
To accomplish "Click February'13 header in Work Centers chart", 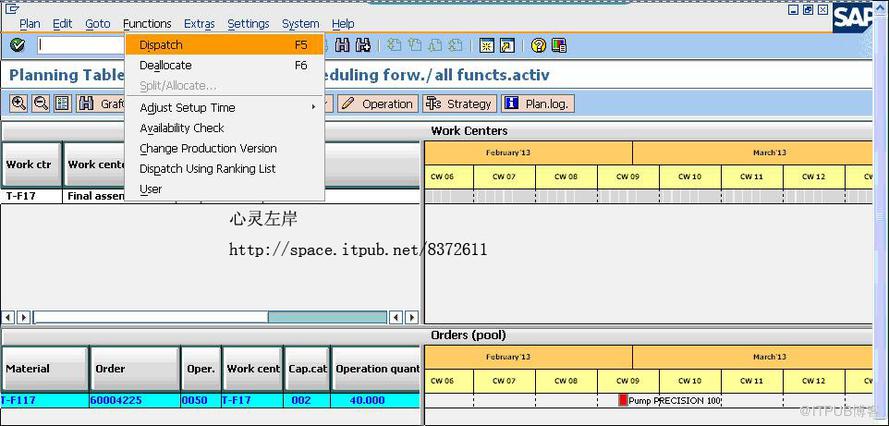I will pos(528,153).
